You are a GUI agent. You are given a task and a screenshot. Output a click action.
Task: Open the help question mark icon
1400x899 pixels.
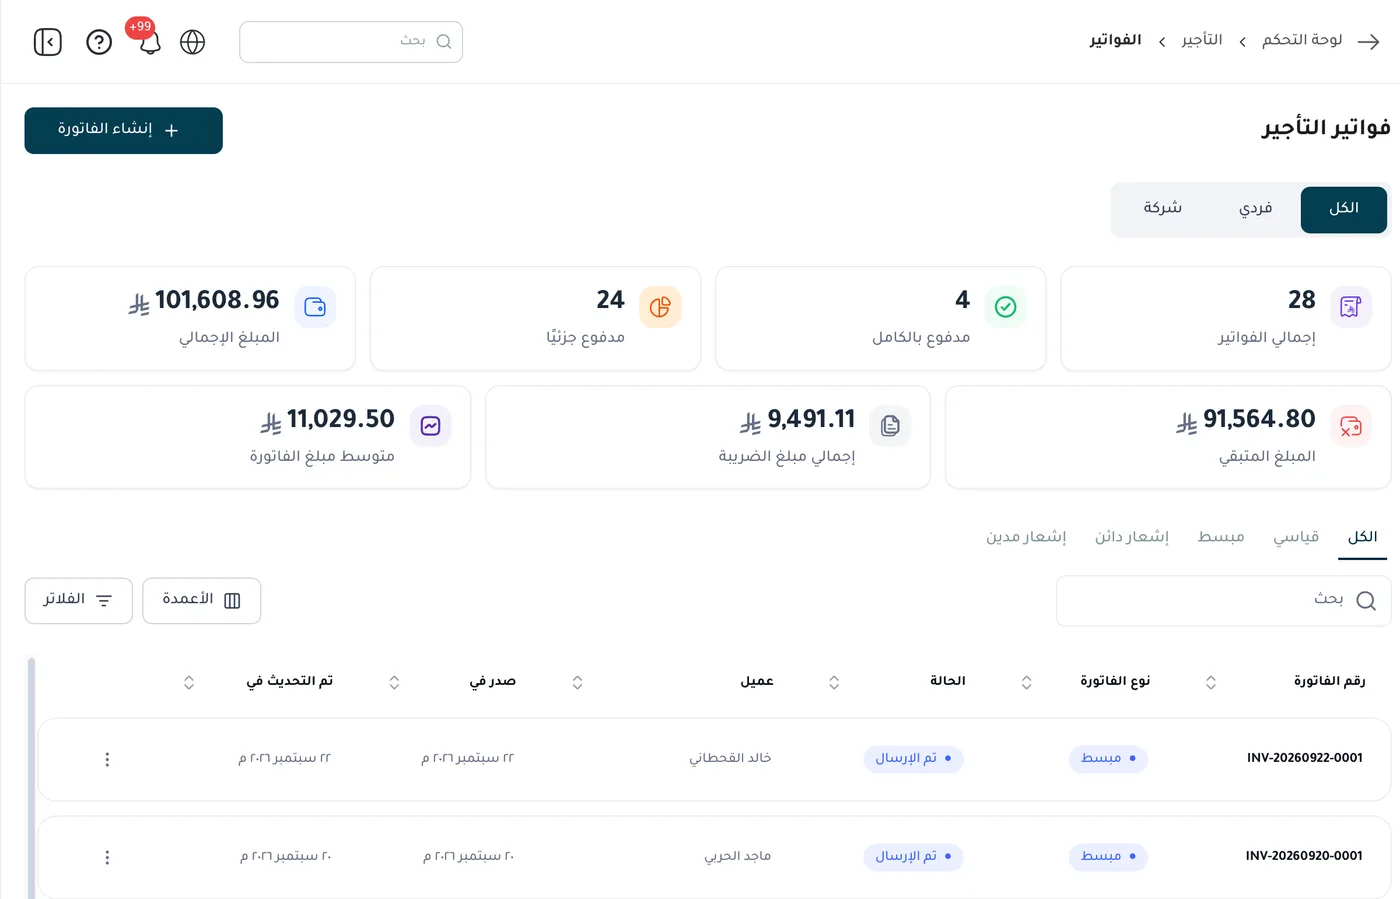point(99,42)
